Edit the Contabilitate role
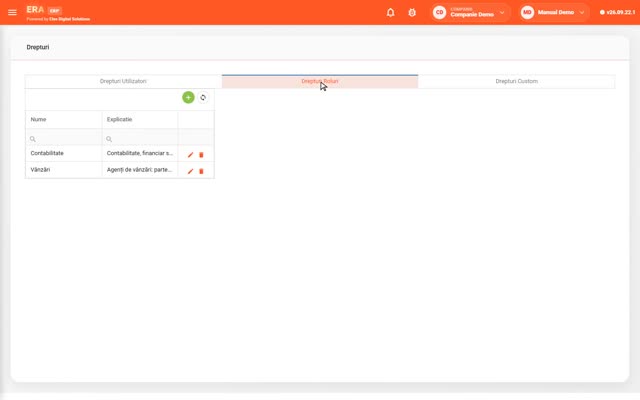Viewport: 640px width, 400px height. coord(190,155)
